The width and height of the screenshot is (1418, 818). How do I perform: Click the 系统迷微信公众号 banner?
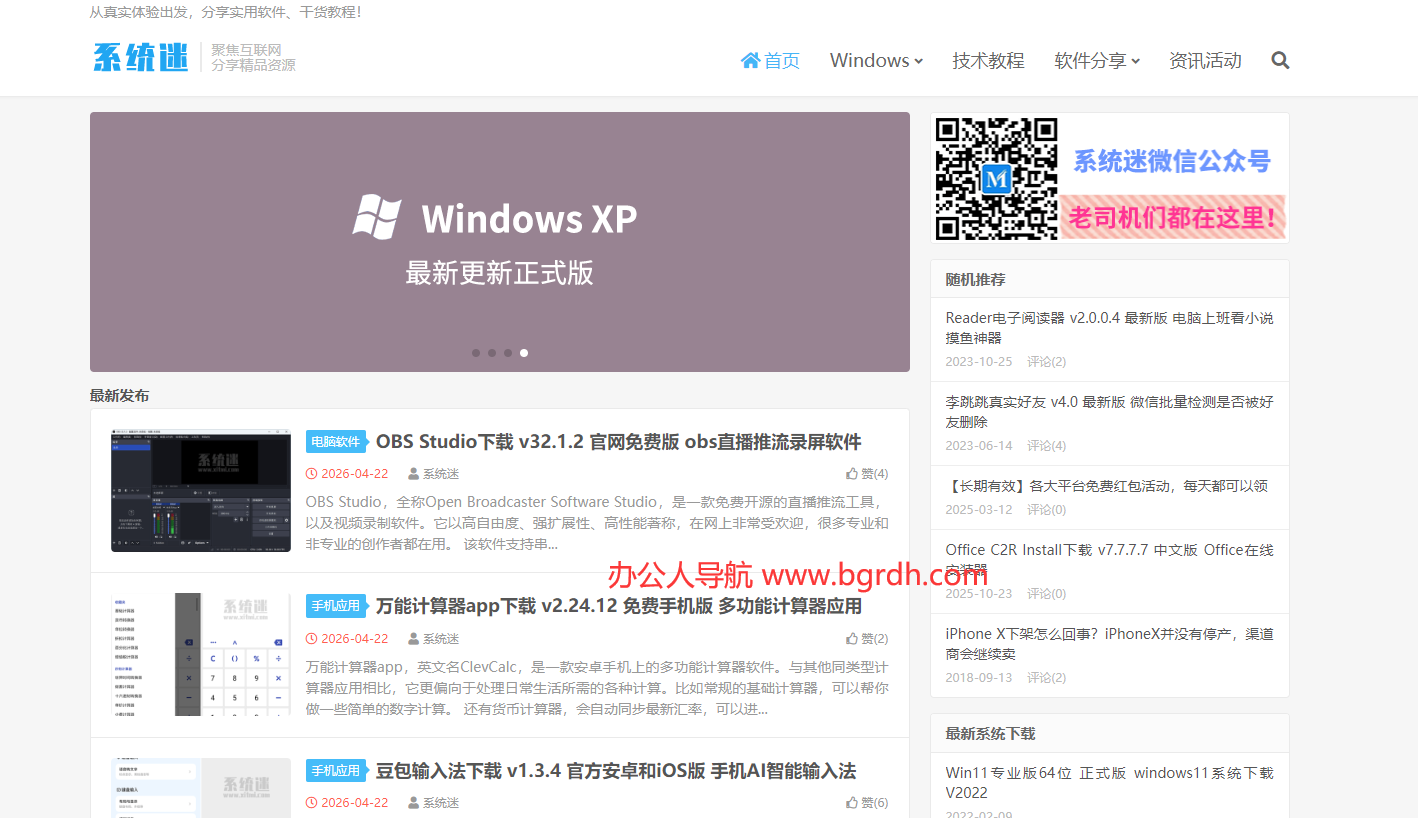click(1110, 178)
